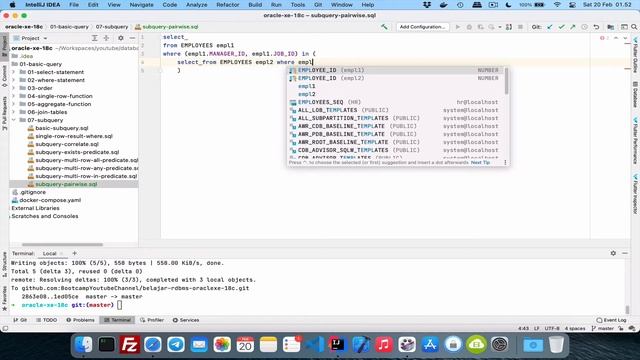Open IntelliJ IDEA icon in the dock
Image resolution: width=640 pixels, height=360 pixels.
click(338, 344)
